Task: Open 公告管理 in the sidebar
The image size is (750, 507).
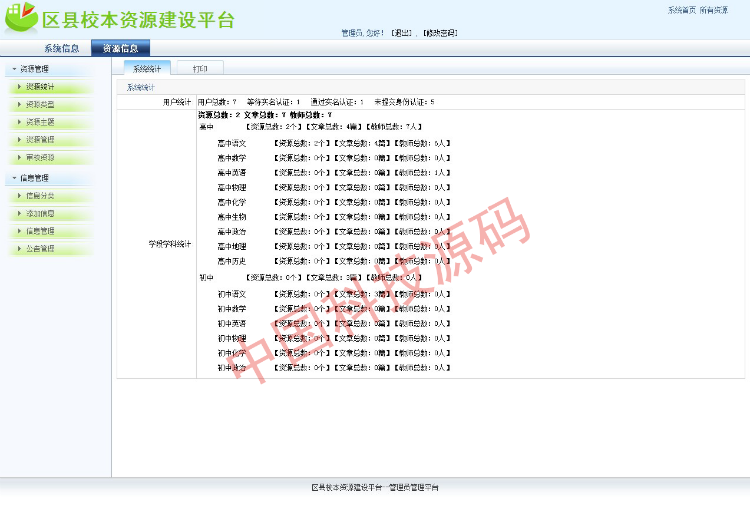Action: [51, 249]
